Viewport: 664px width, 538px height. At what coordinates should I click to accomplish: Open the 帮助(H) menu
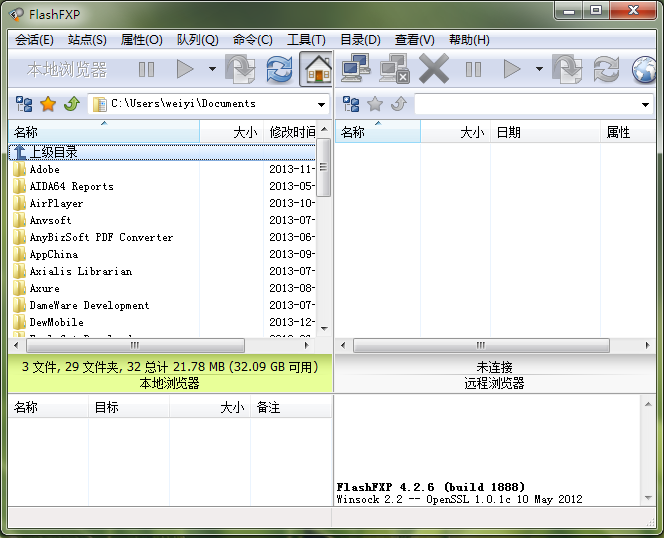469,40
